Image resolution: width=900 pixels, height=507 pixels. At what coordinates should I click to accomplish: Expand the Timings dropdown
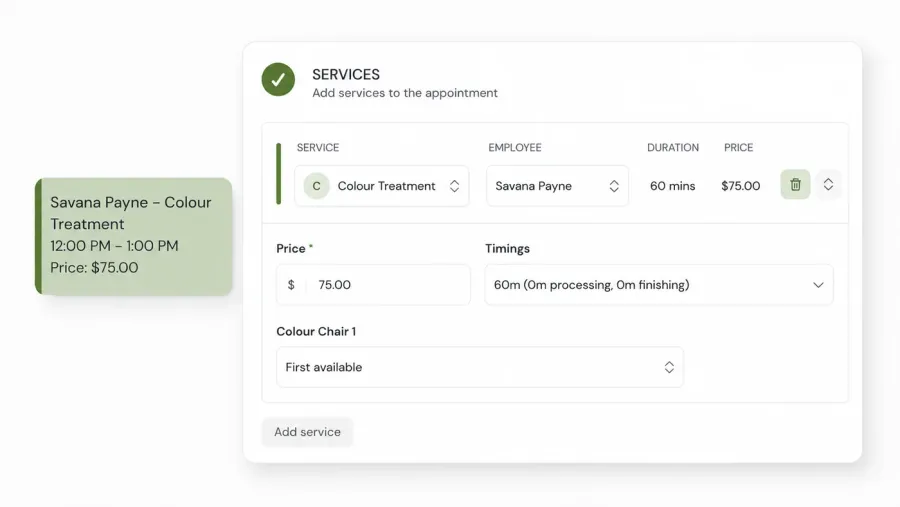pyautogui.click(x=659, y=285)
